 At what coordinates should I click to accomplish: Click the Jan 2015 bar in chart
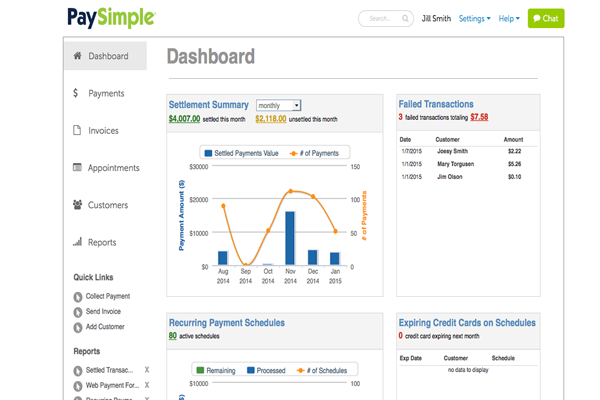[335, 258]
